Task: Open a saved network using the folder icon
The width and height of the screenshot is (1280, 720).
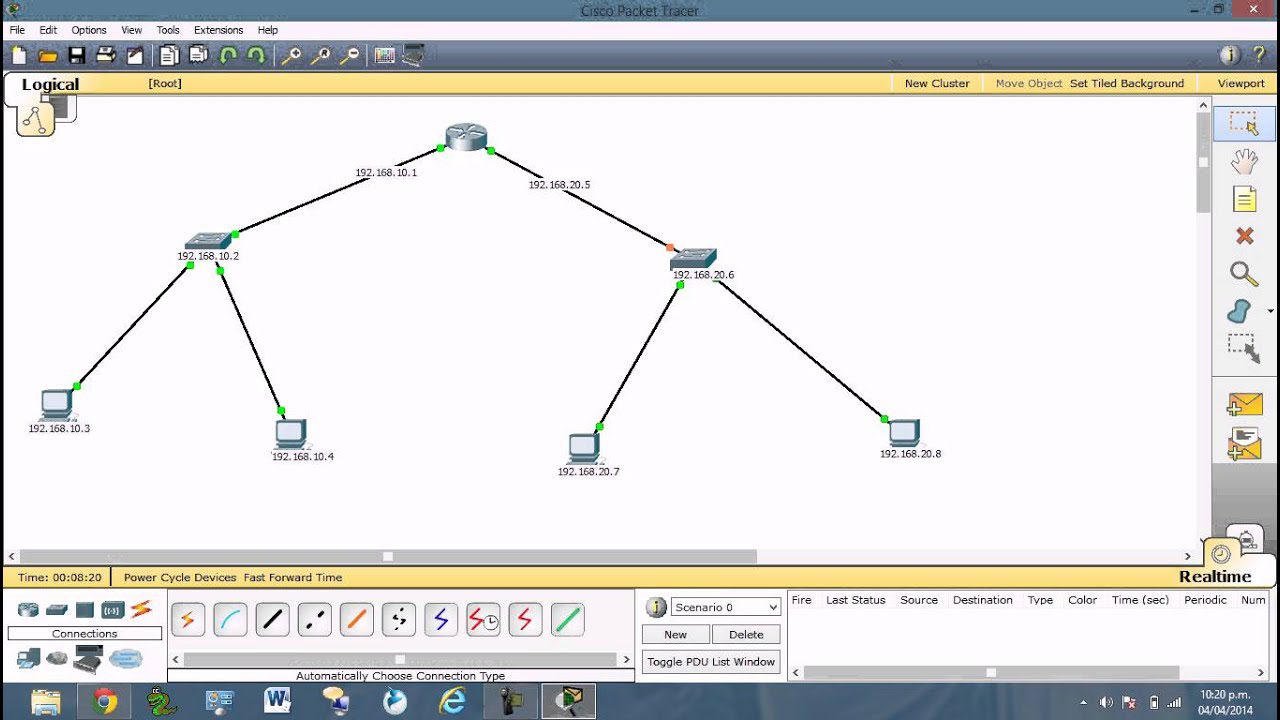Action: point(46,55)
